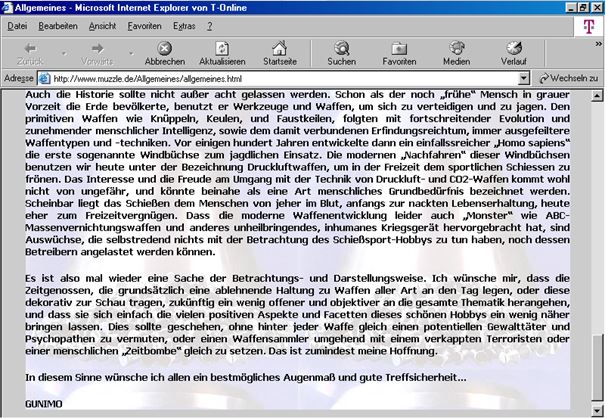The height and width of the screenshot is (418, 606).
Task: Open the Ansicht menu
Action: tap(102, 25)
